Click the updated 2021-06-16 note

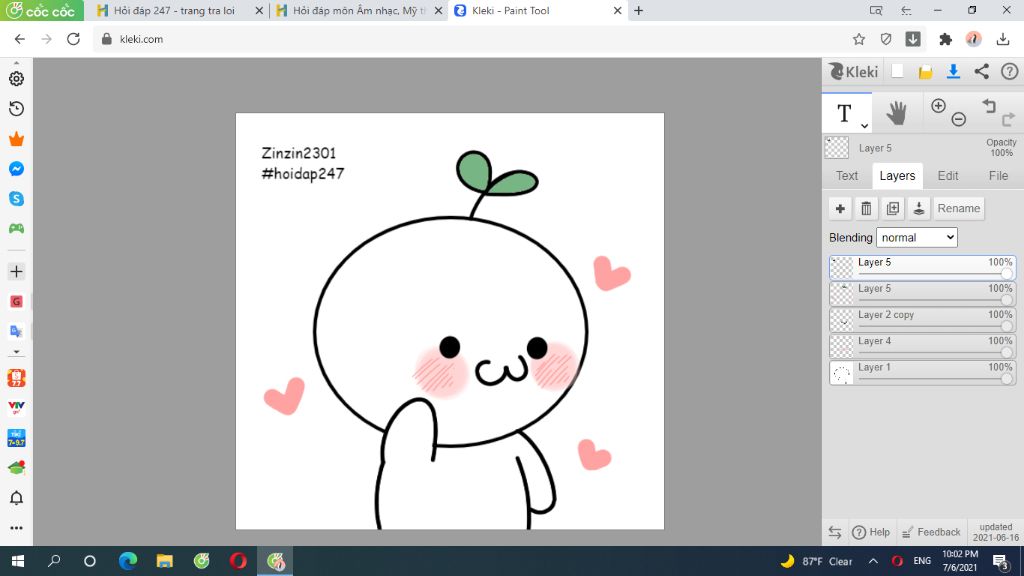point(995,532)
